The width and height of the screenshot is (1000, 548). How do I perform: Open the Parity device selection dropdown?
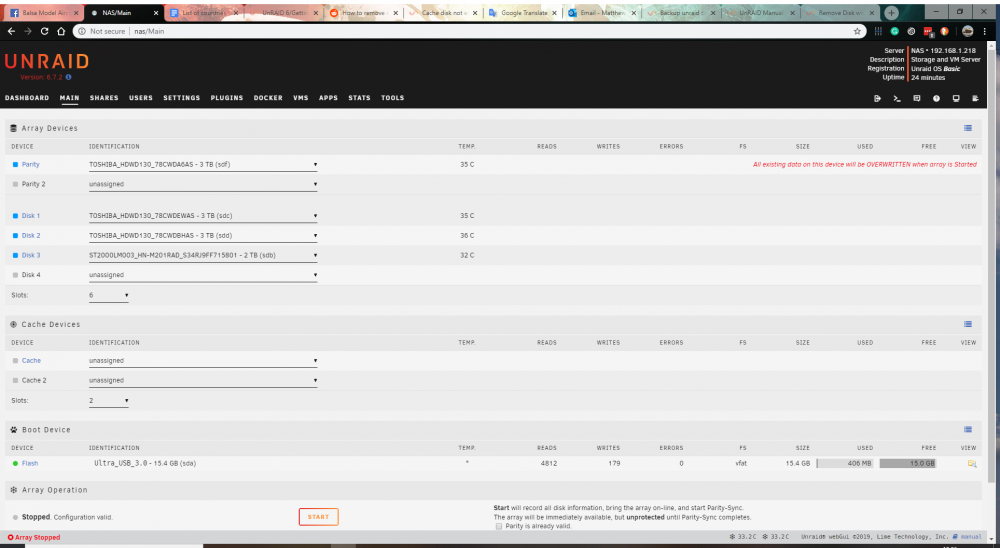point(203,165)
